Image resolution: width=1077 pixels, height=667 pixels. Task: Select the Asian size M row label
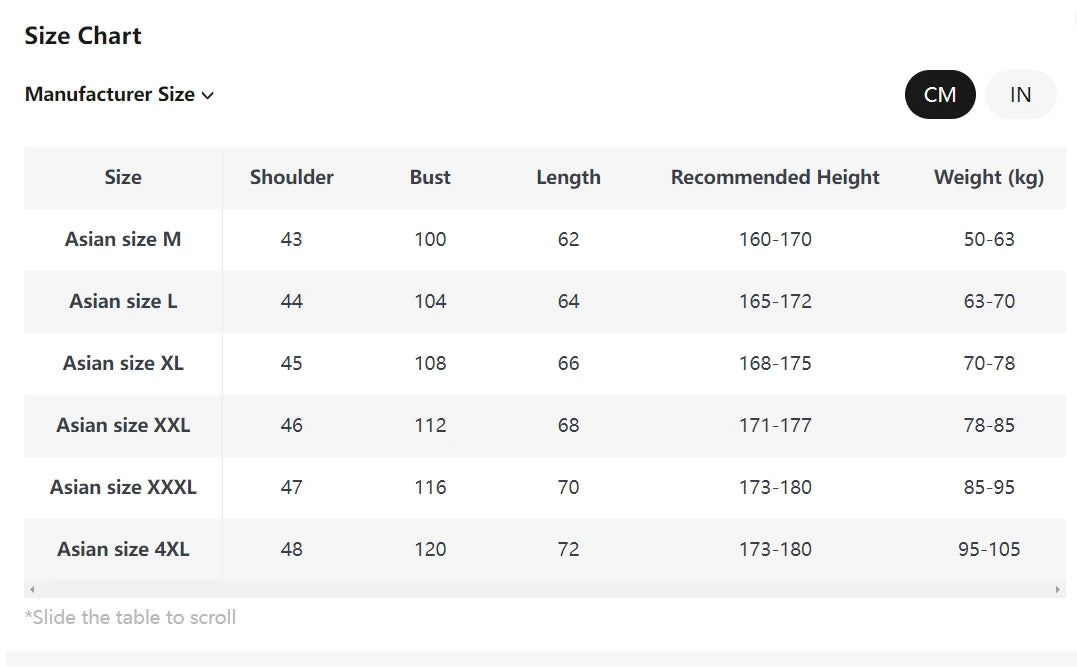[123, 240]
